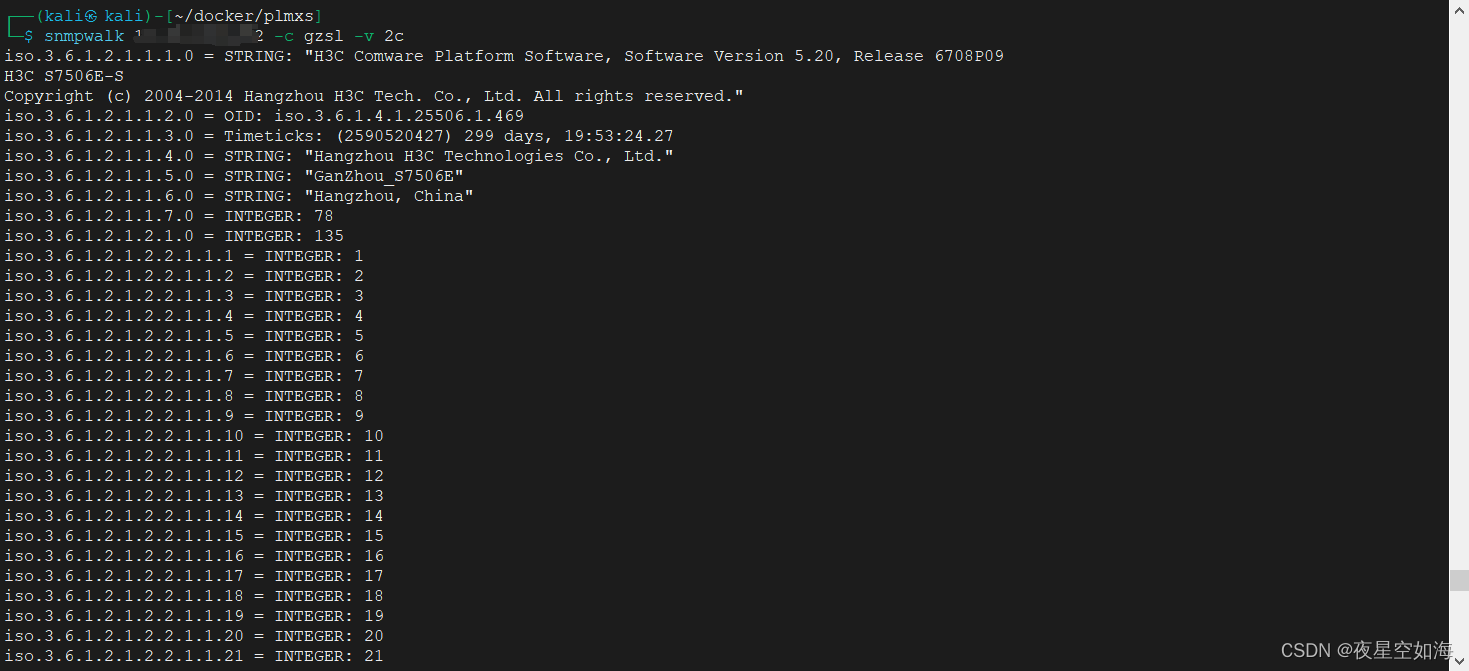Click the blurred IP address in command
The height and width of the screenshot is (671, 1469).
point(198,36)
